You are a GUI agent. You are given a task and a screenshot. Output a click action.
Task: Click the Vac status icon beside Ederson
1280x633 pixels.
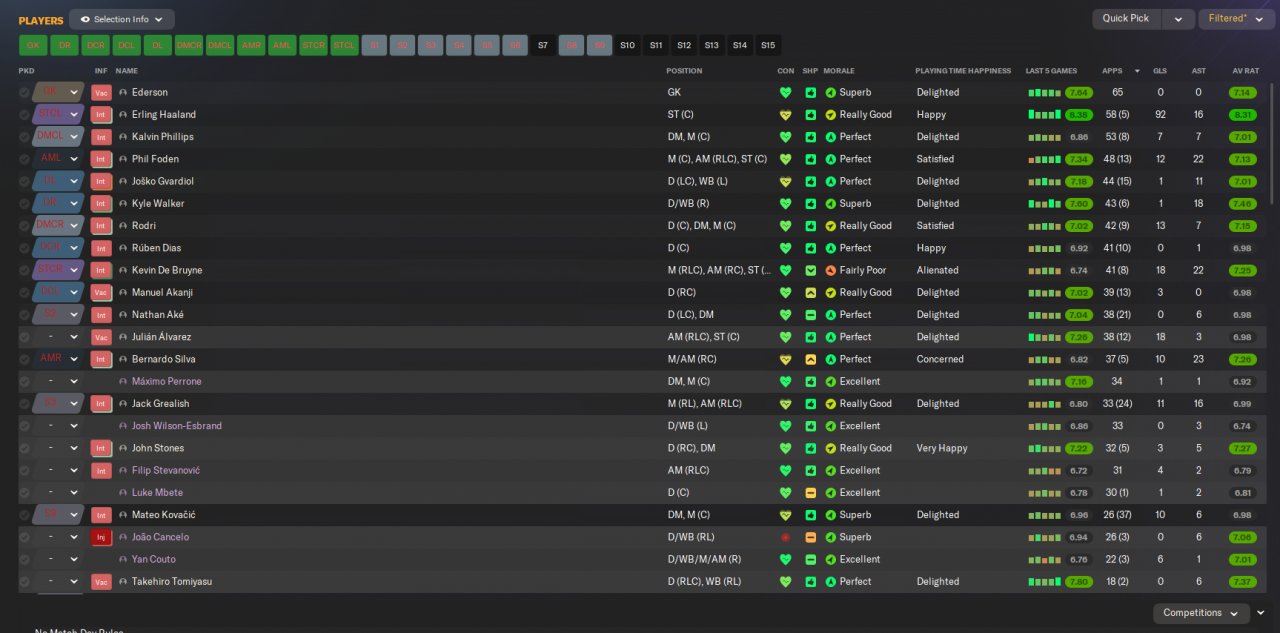(101, 92)
